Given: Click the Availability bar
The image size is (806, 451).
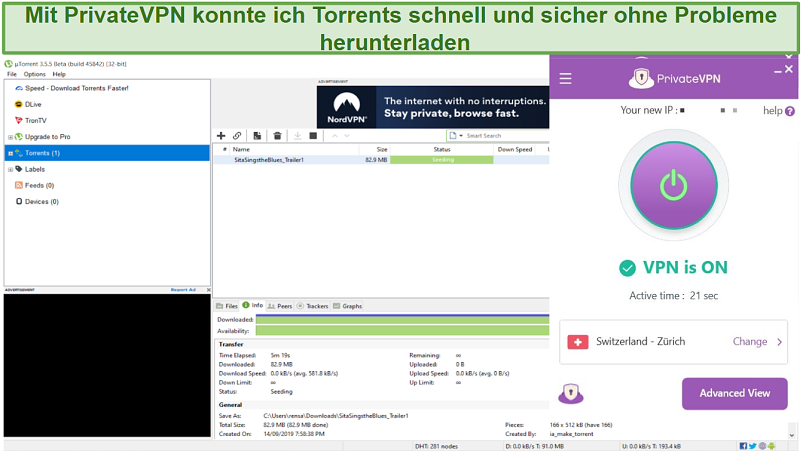Looking at the screenshot, I should (402, 331).
